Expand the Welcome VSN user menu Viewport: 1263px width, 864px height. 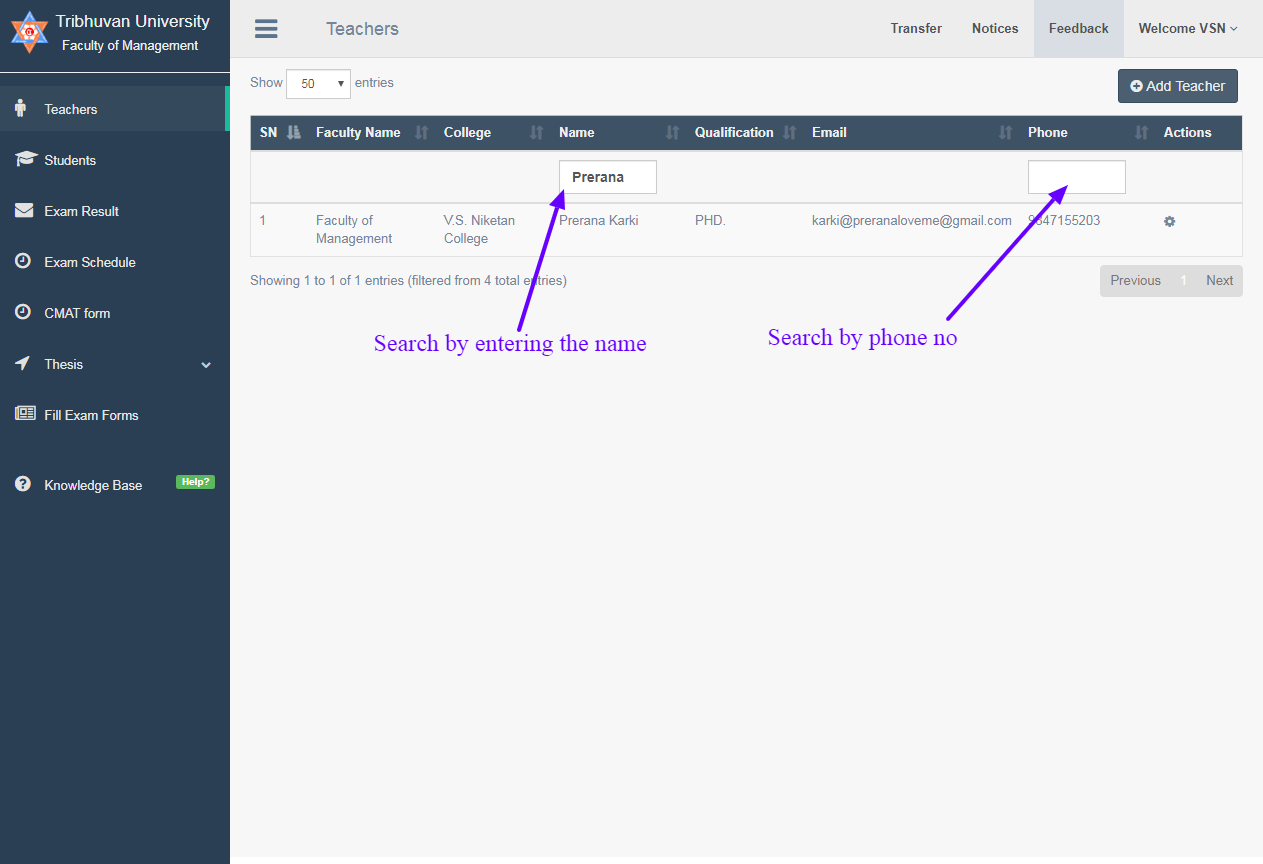1187,29
